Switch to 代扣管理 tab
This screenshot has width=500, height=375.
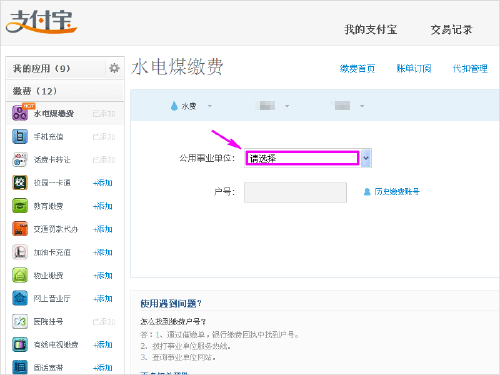point(470,68)
